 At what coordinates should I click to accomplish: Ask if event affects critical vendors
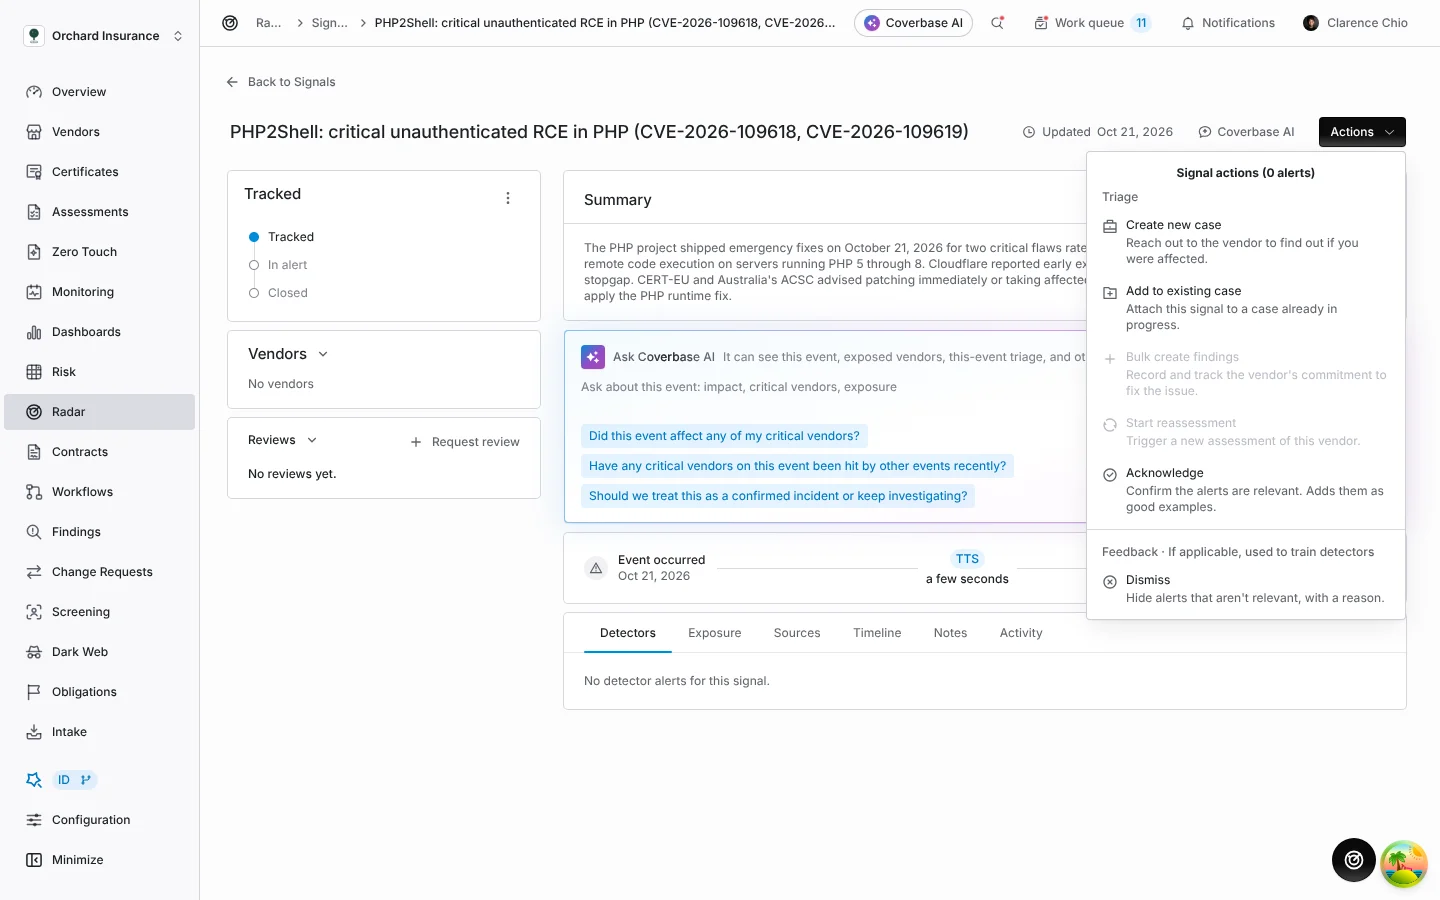724,436
